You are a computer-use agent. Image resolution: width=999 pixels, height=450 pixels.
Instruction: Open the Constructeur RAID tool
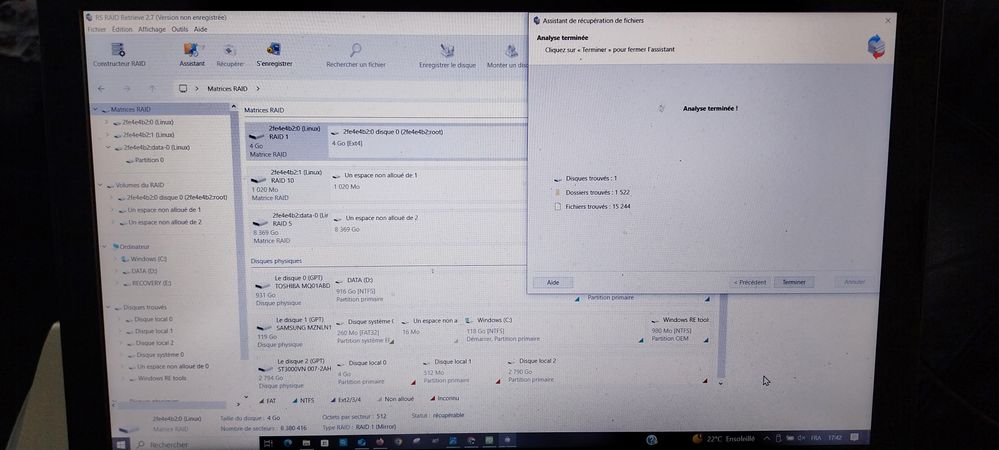(119, 55)
